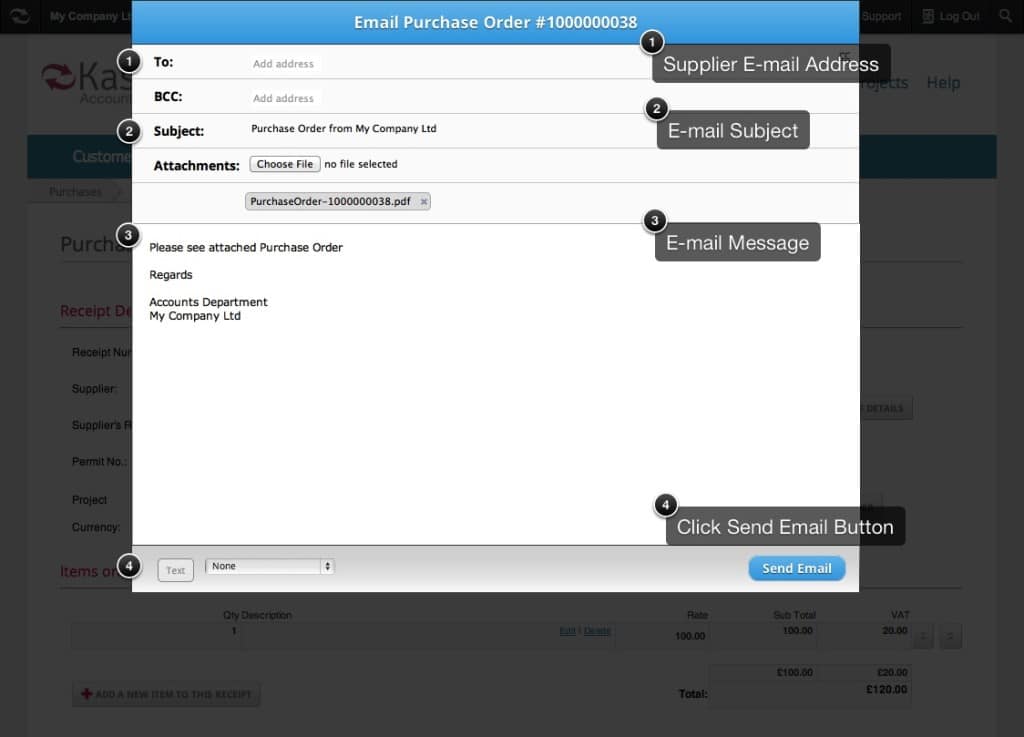Click the search magnifier icon in top bar
Viewport: 1024px width, 737px height.
[x=1005, y=16]
